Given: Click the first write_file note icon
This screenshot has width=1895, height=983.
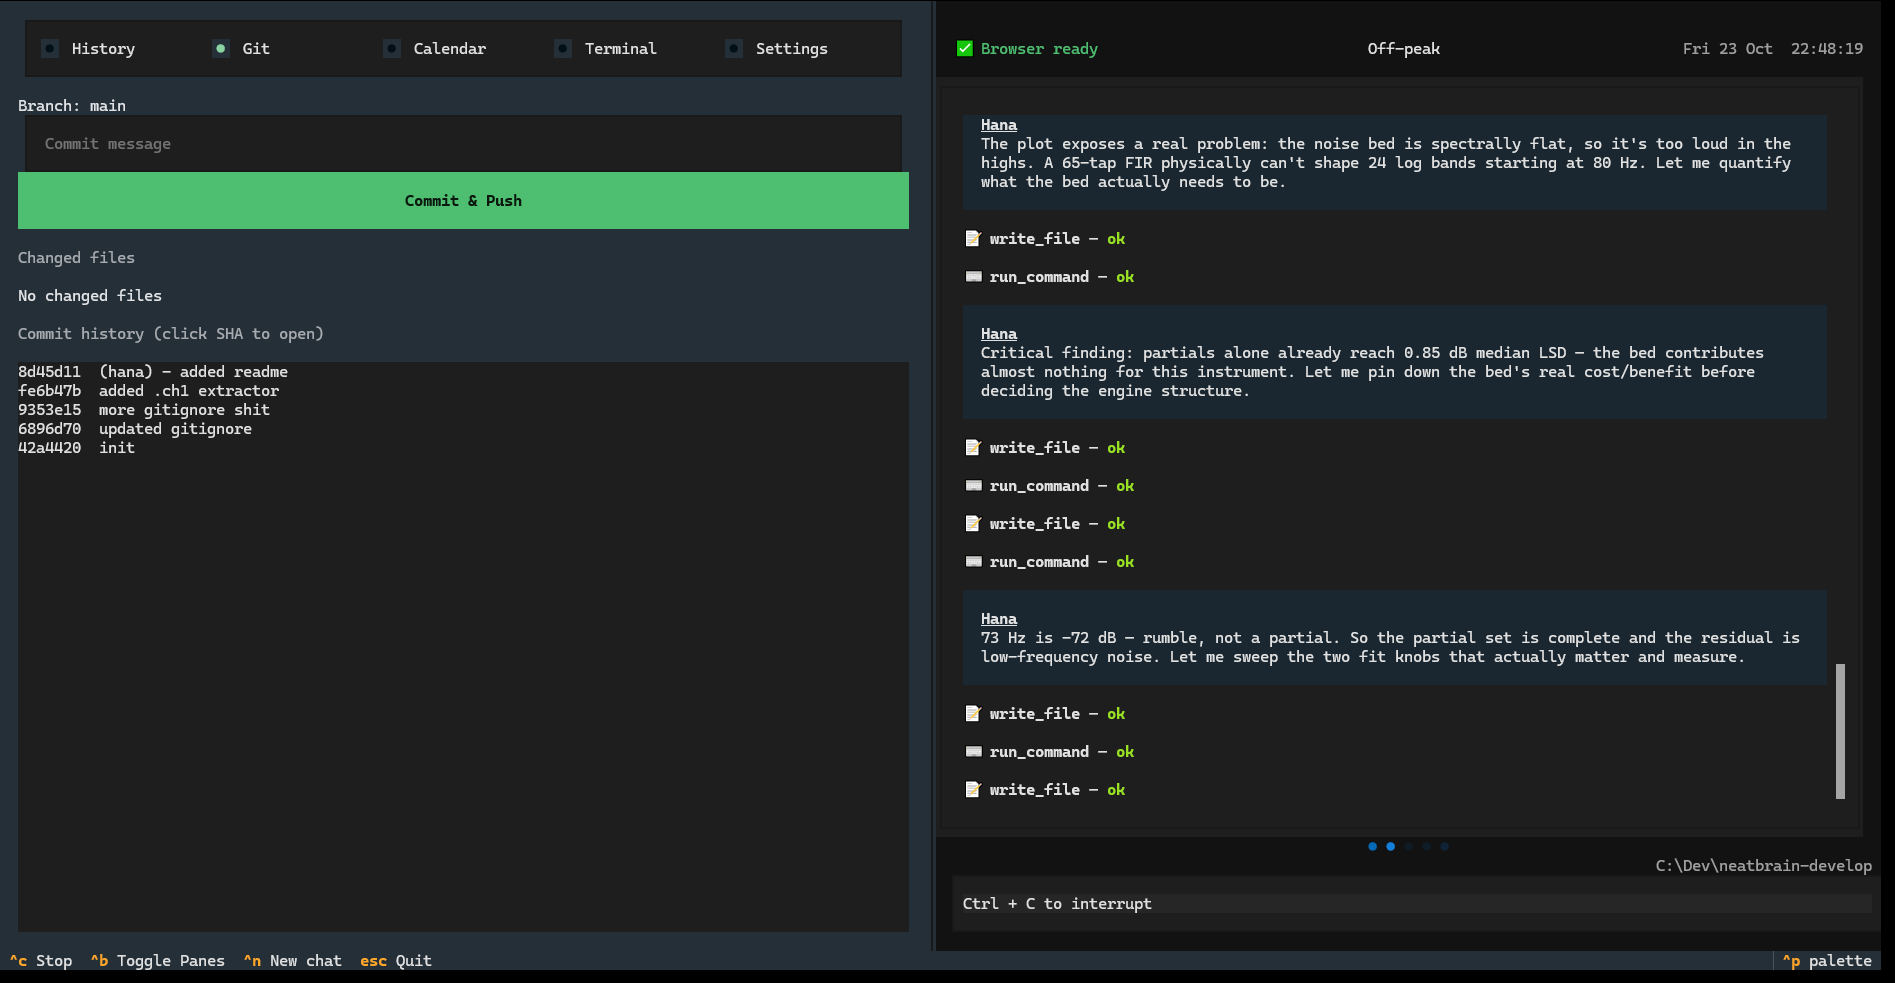Looking at the screenshot, I should pos(973,238).
